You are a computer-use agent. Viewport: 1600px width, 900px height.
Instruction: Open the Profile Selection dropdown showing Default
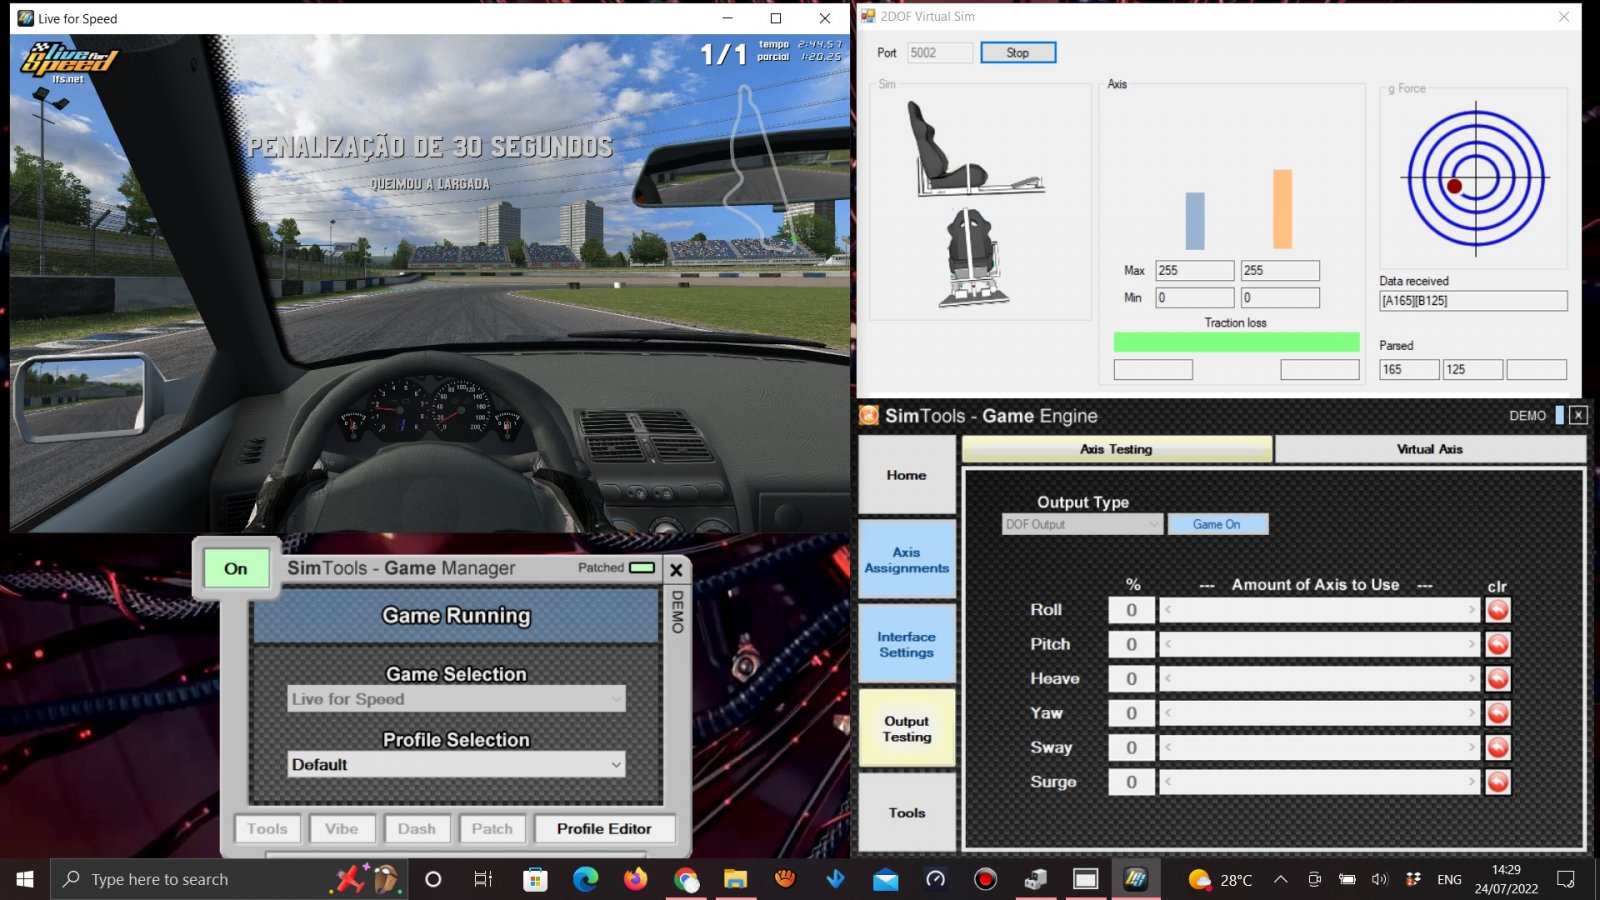[x=456, y=764]
